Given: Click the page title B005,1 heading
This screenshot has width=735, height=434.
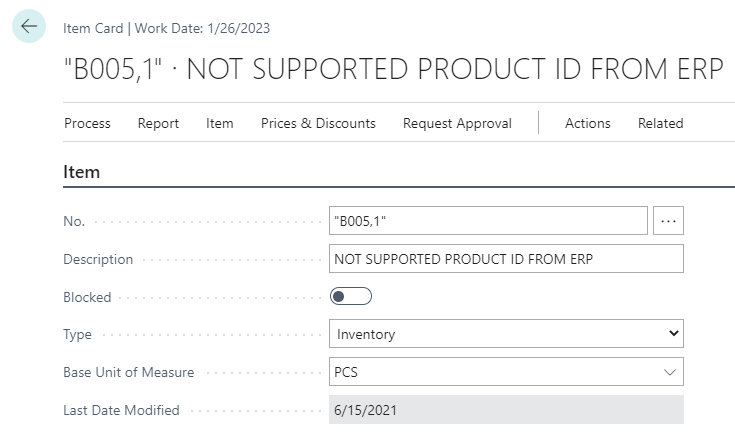Looking at the screenshot, I should (x=394, y=69).
